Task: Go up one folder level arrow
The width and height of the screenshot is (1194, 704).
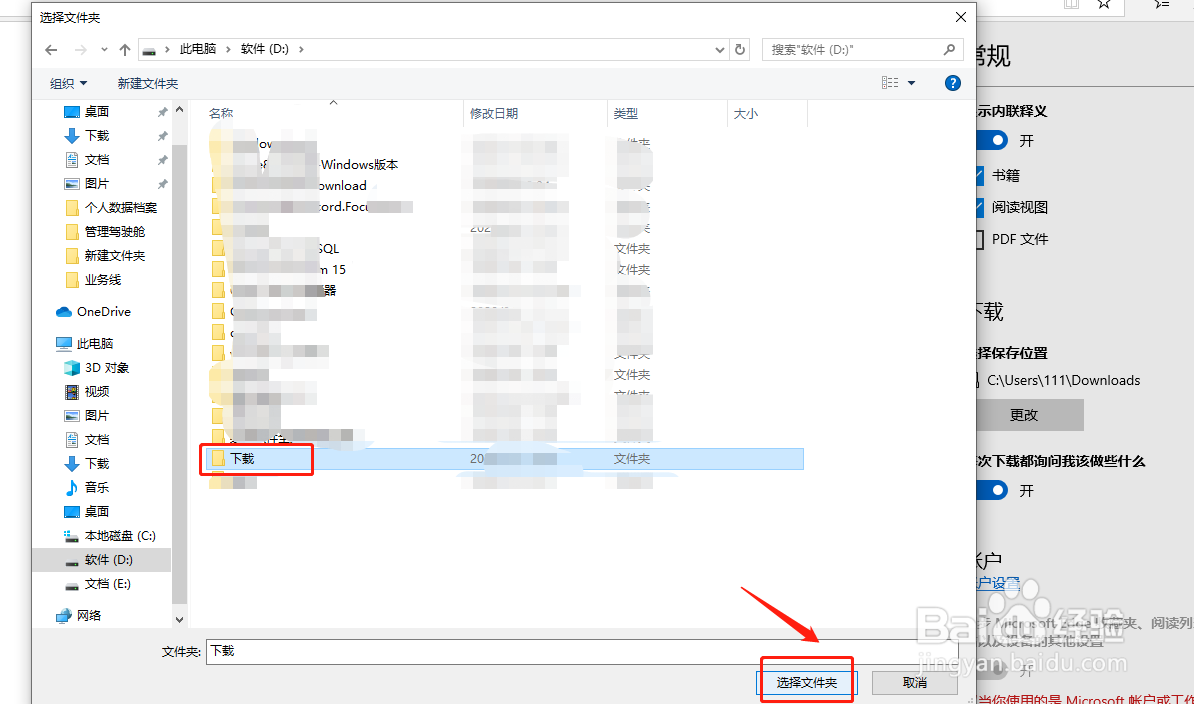Action: click(125, 49)
